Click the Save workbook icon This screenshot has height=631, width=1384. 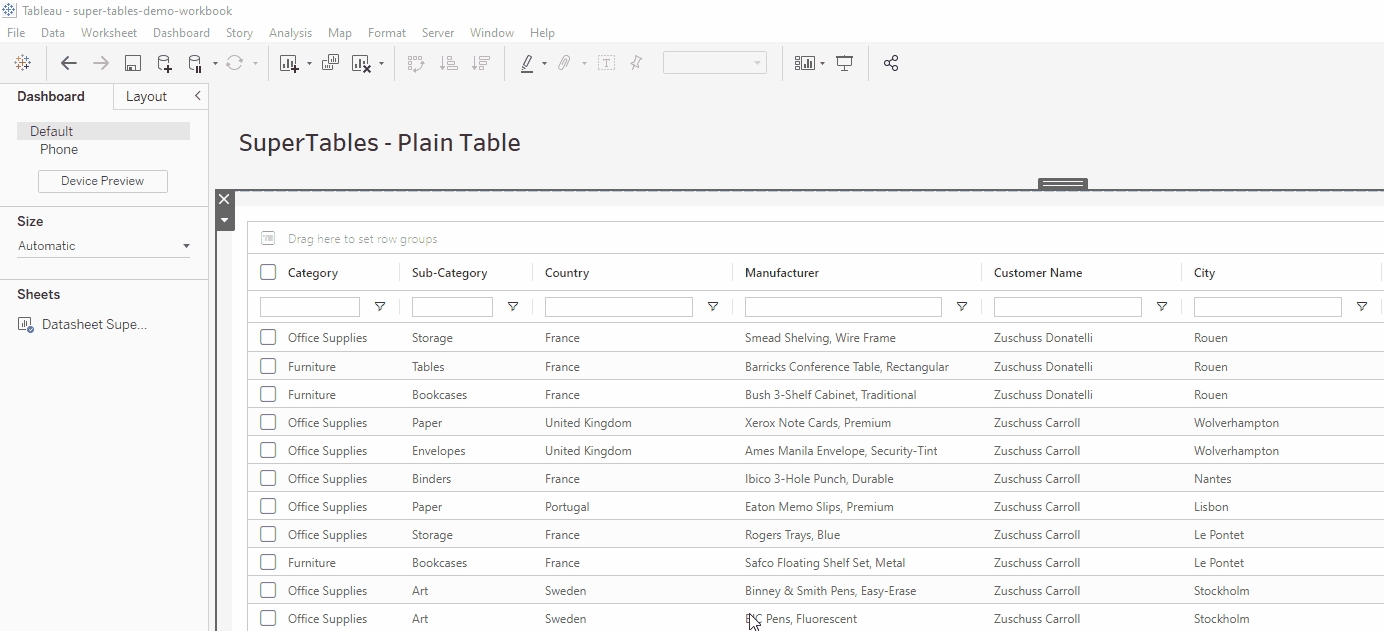[132, 63]
